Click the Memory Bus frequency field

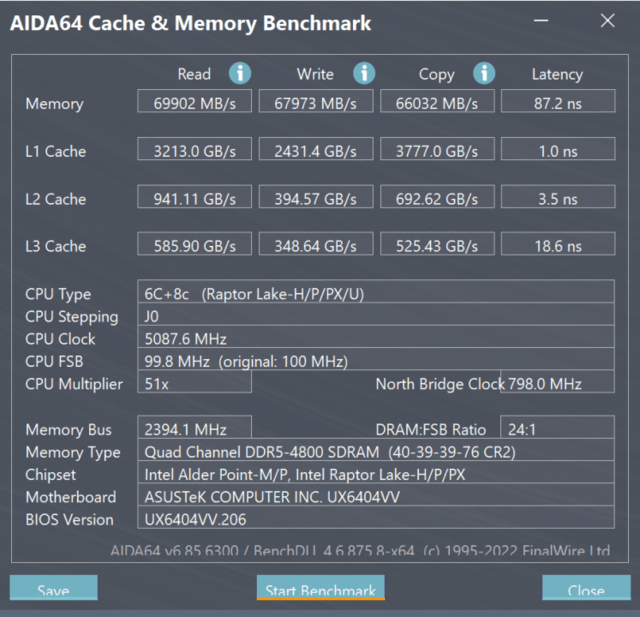[x=196, y=429]
